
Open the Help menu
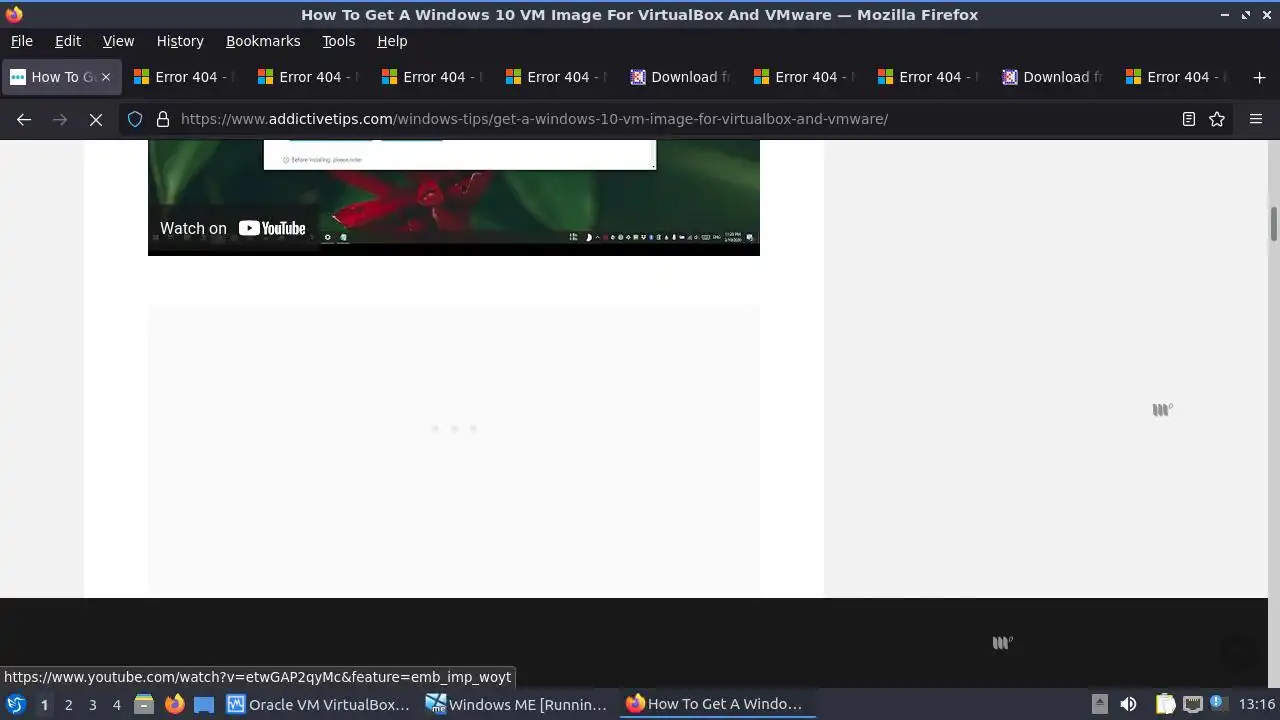pos(392,41)
